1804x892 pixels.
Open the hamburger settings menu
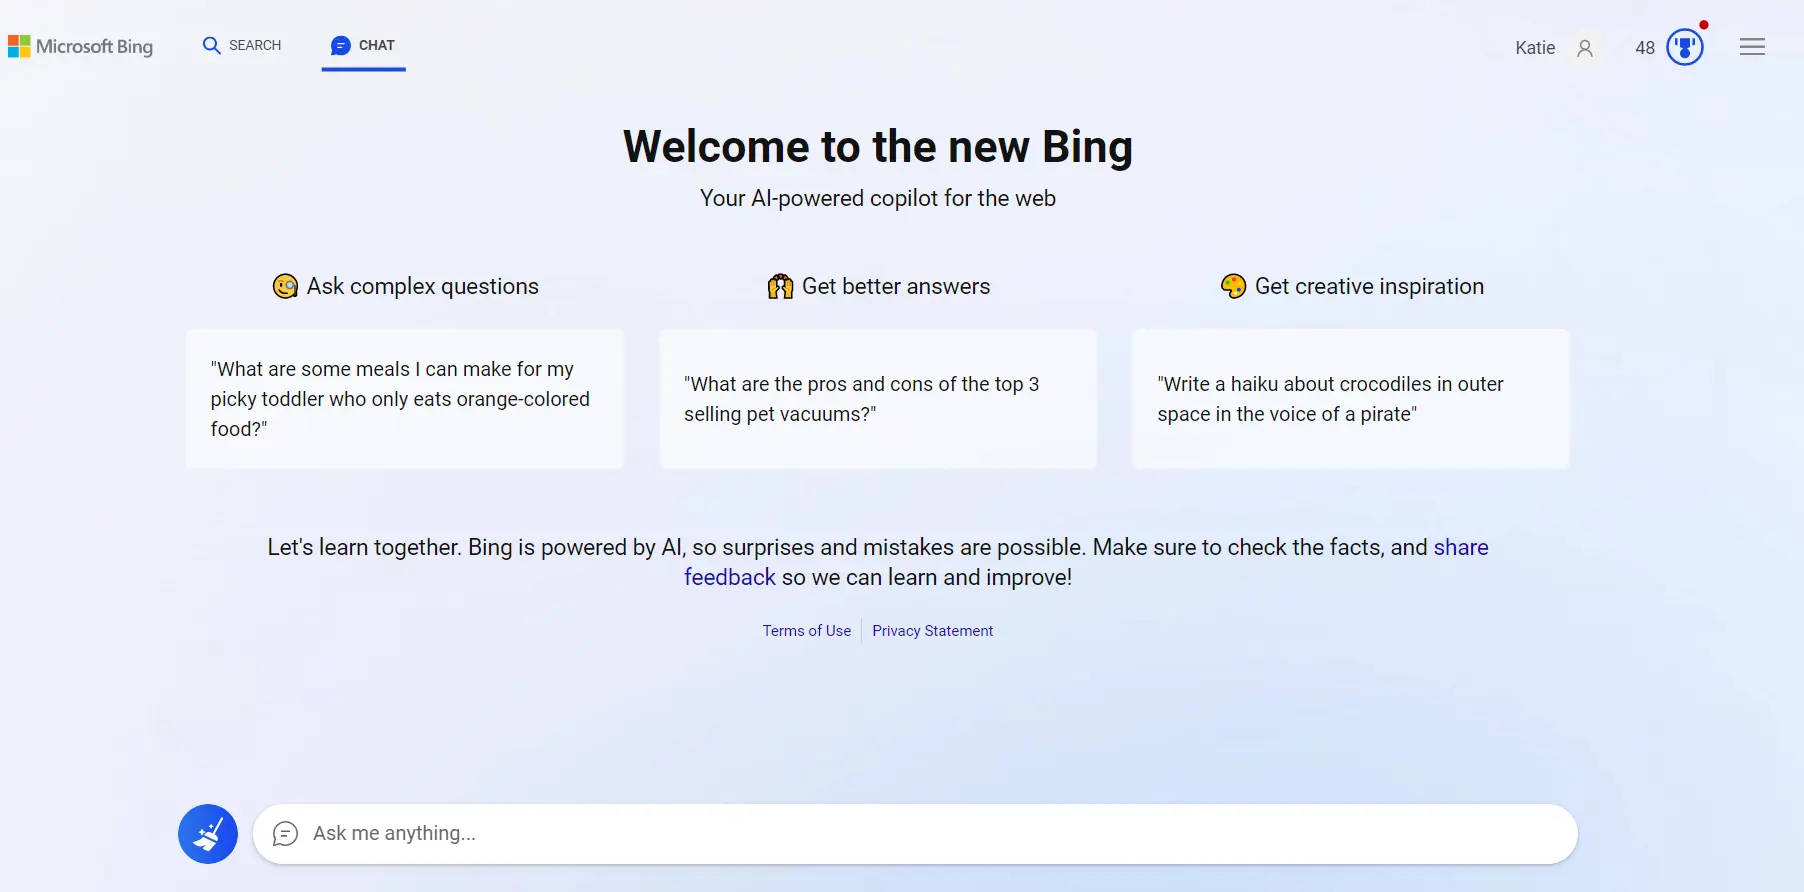1752,47
